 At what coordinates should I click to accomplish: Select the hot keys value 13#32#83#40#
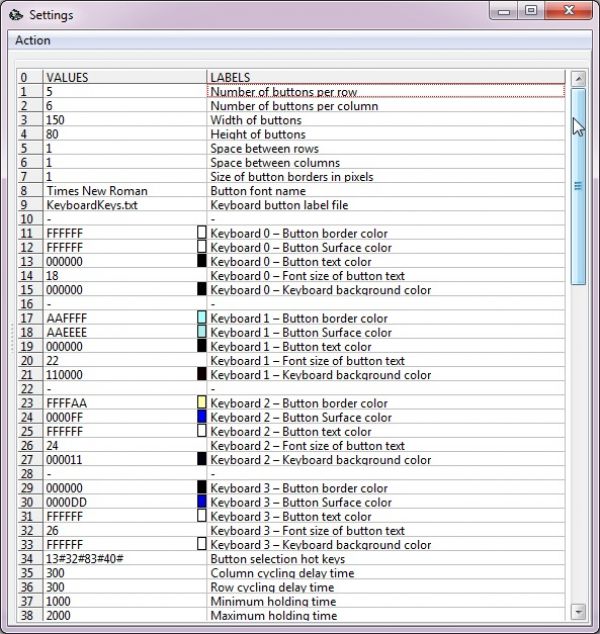coord(125,559)
